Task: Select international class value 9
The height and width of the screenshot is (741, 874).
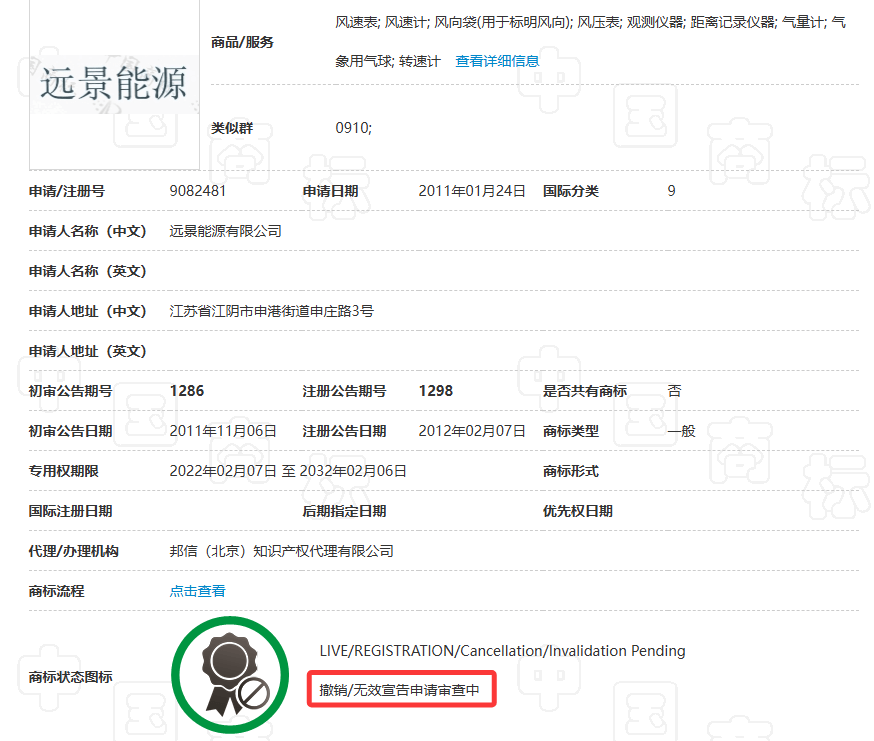Action: pos(671,191)
